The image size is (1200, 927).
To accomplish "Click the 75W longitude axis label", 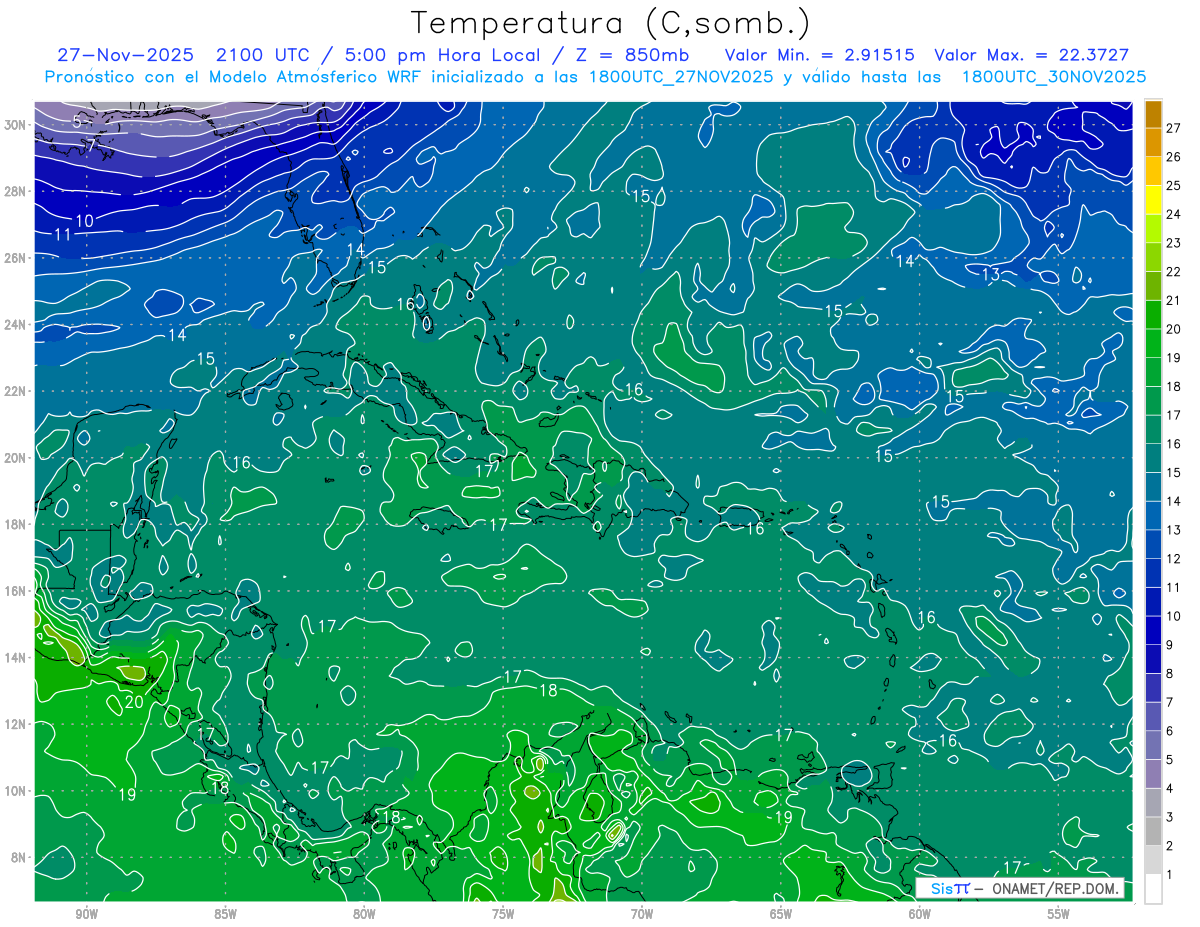I will pyautogui.click(x=503, y=914).
